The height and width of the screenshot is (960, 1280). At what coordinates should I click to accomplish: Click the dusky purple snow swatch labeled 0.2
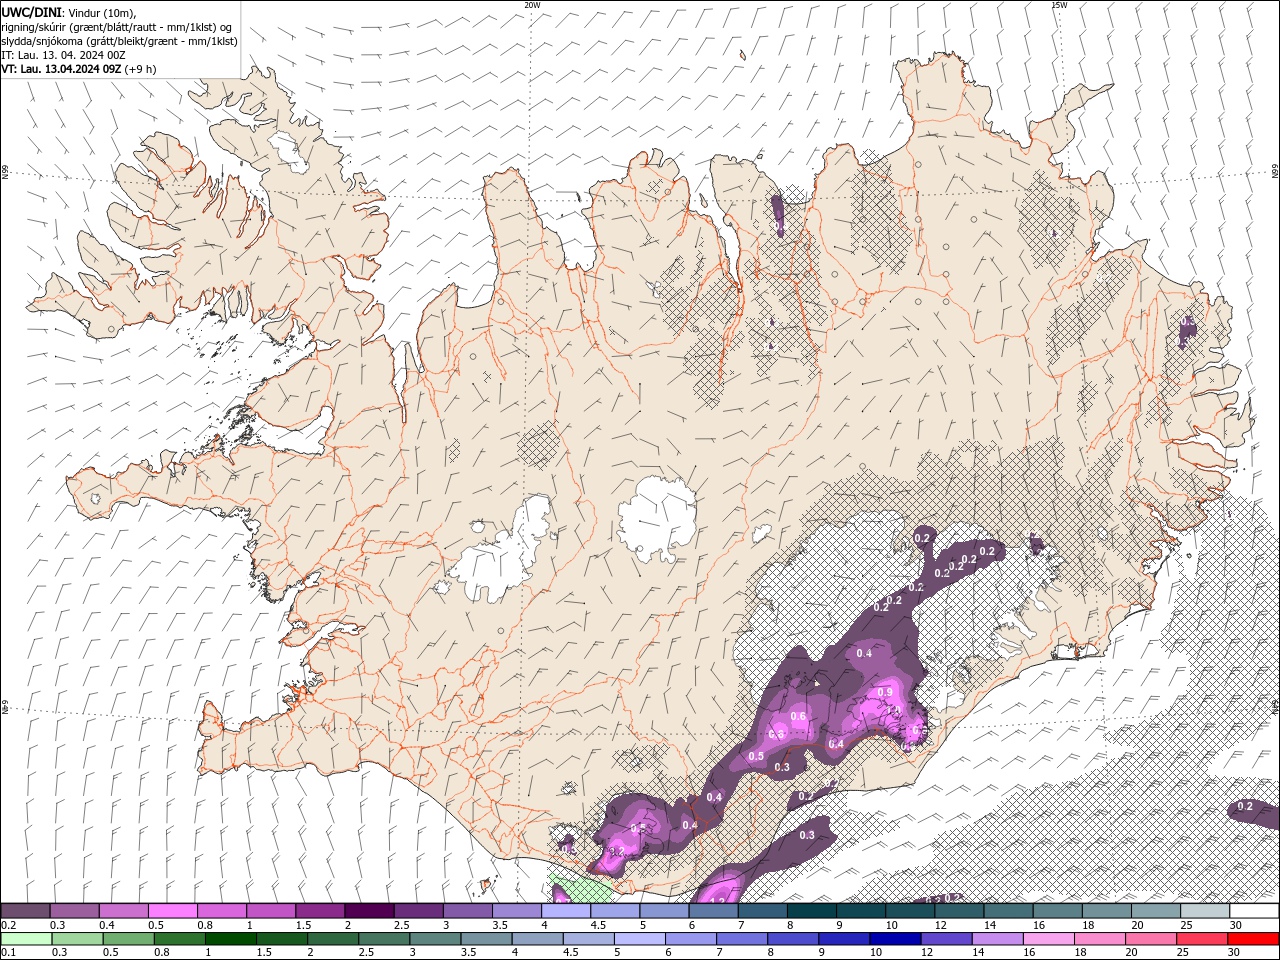(x=26, y=911)
